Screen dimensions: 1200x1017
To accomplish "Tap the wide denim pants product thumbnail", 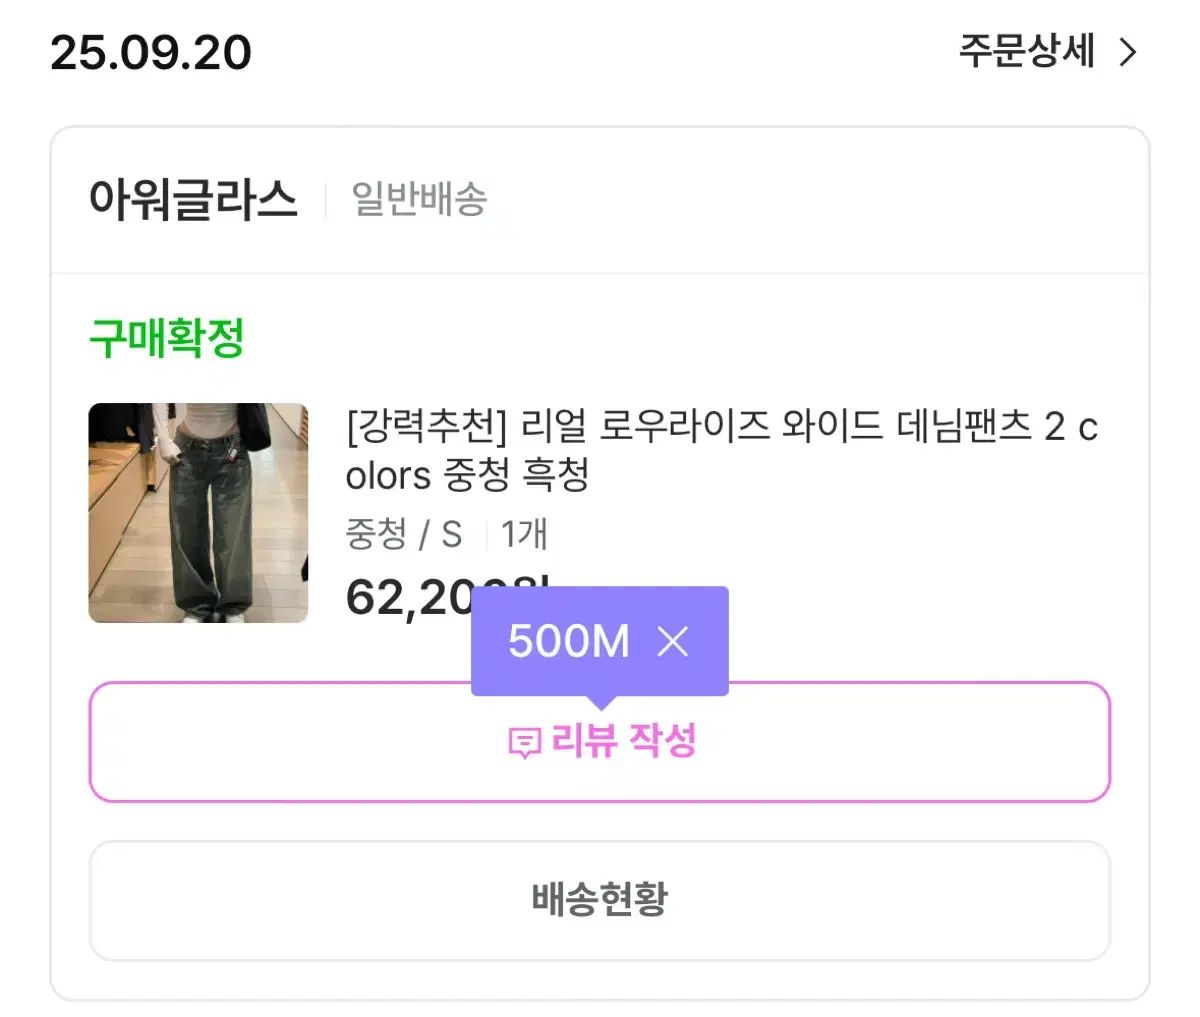I will [x=198, y=513].
